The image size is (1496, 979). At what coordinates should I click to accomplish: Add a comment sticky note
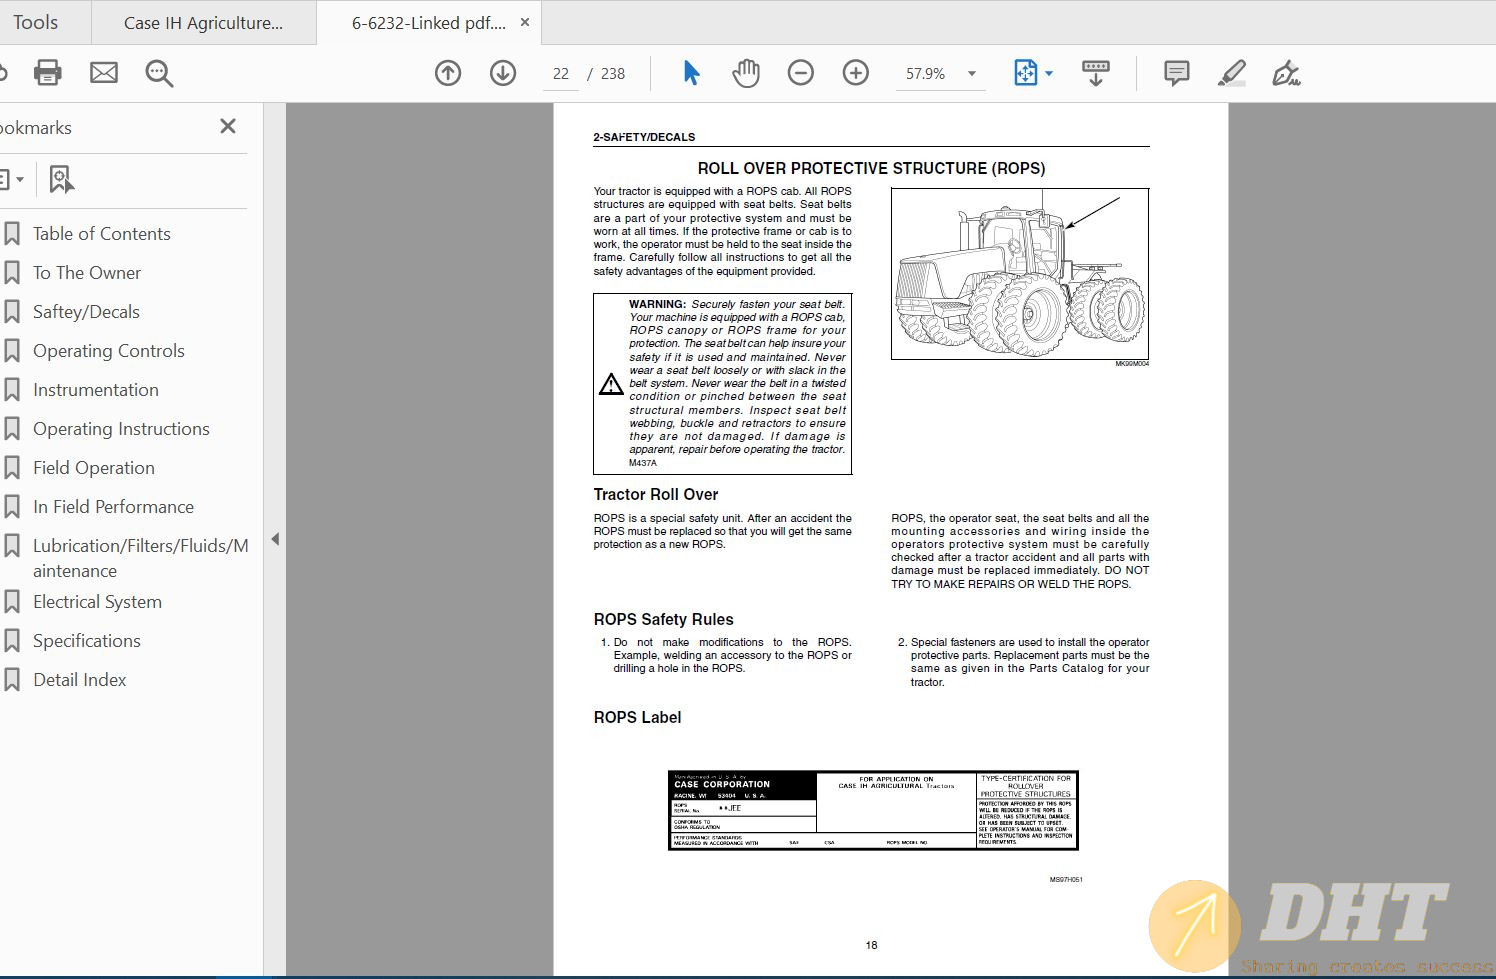pos(1177,73)
